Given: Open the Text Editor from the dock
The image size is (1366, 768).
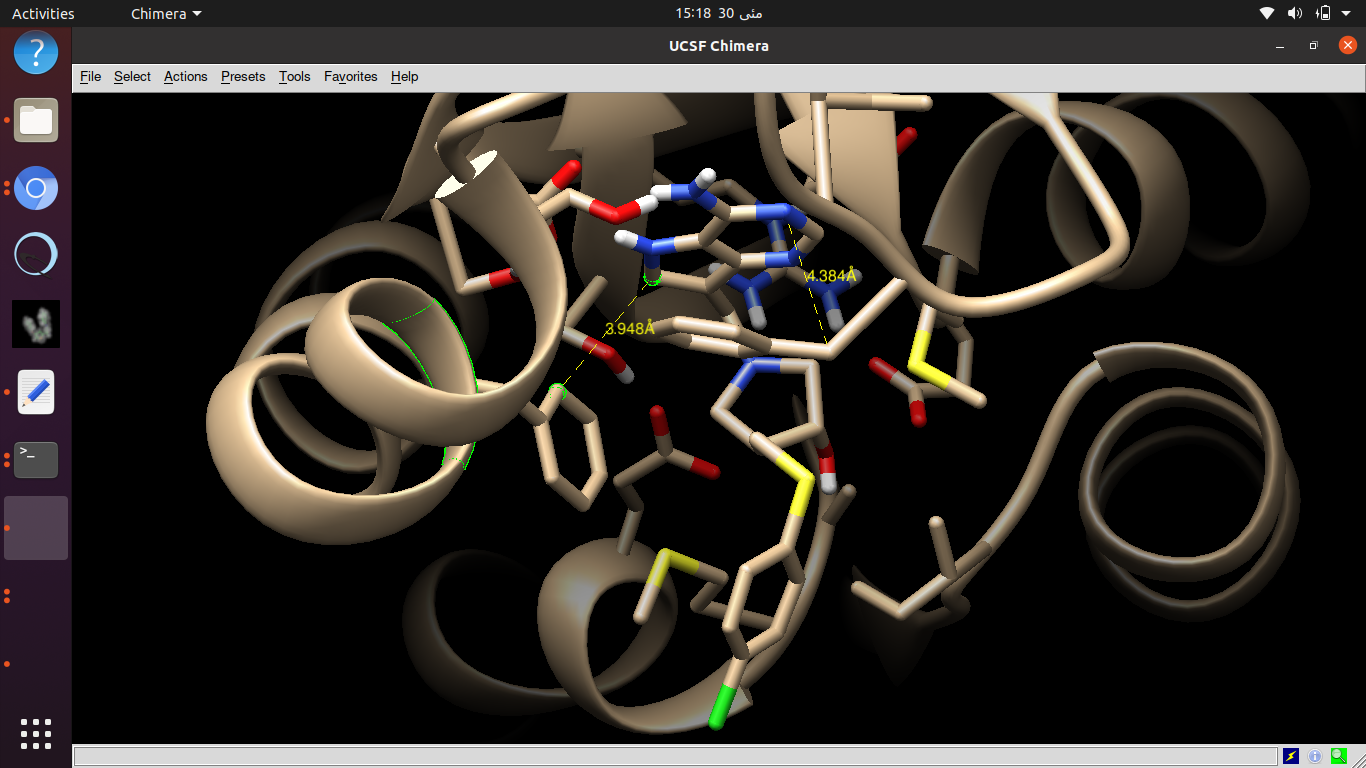Looking at the screenshot, I should pyautogui.click(x=36, y=392).
